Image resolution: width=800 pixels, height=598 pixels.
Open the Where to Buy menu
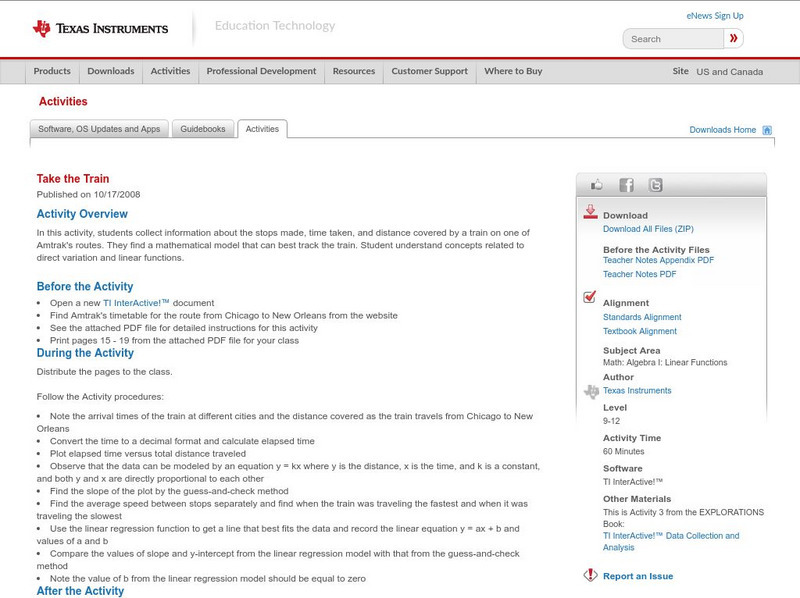(x=513, y=71)
